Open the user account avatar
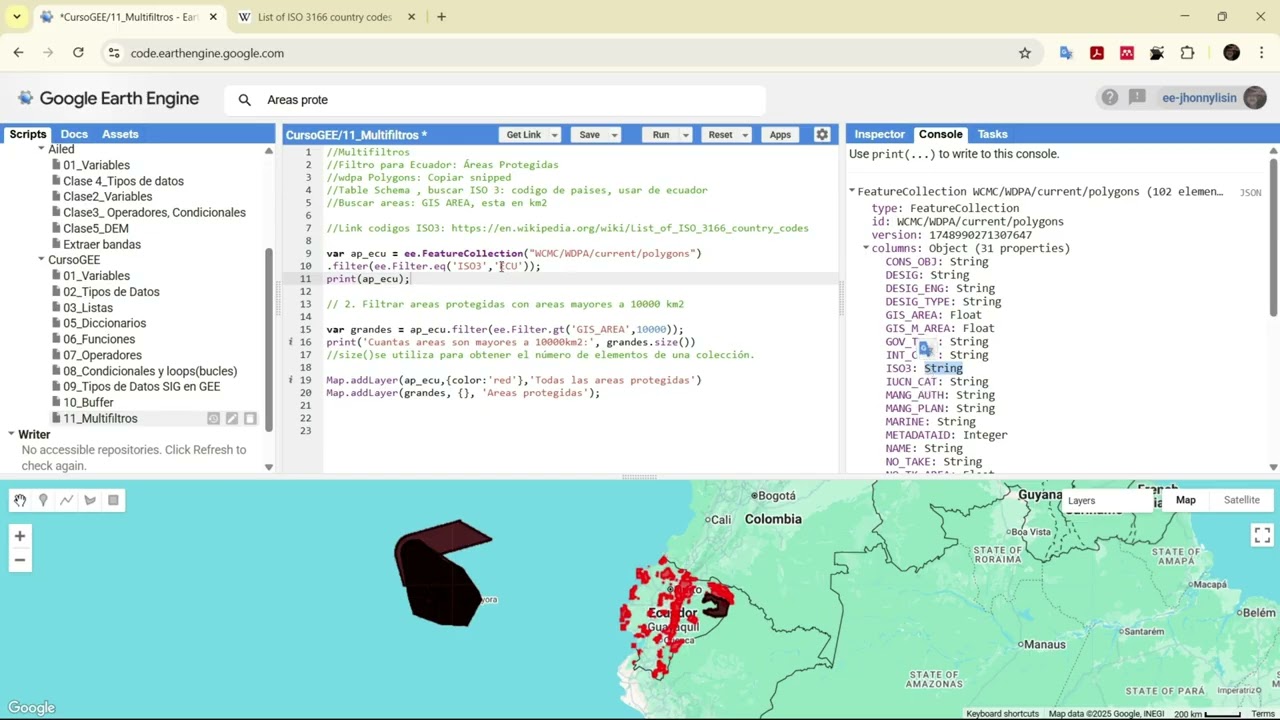The height and width of the screenshot is (720, 1280). click(x=1255, y=98)
